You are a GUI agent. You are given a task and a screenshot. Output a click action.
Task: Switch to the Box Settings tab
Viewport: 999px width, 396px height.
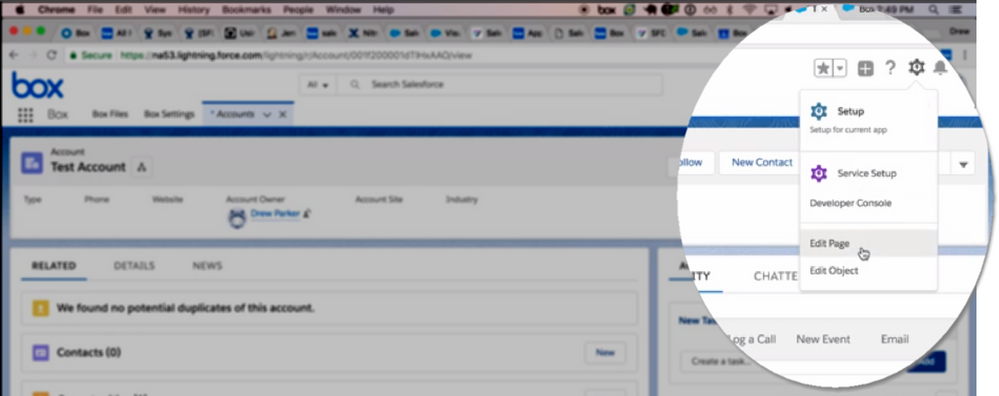click(169, 115)
